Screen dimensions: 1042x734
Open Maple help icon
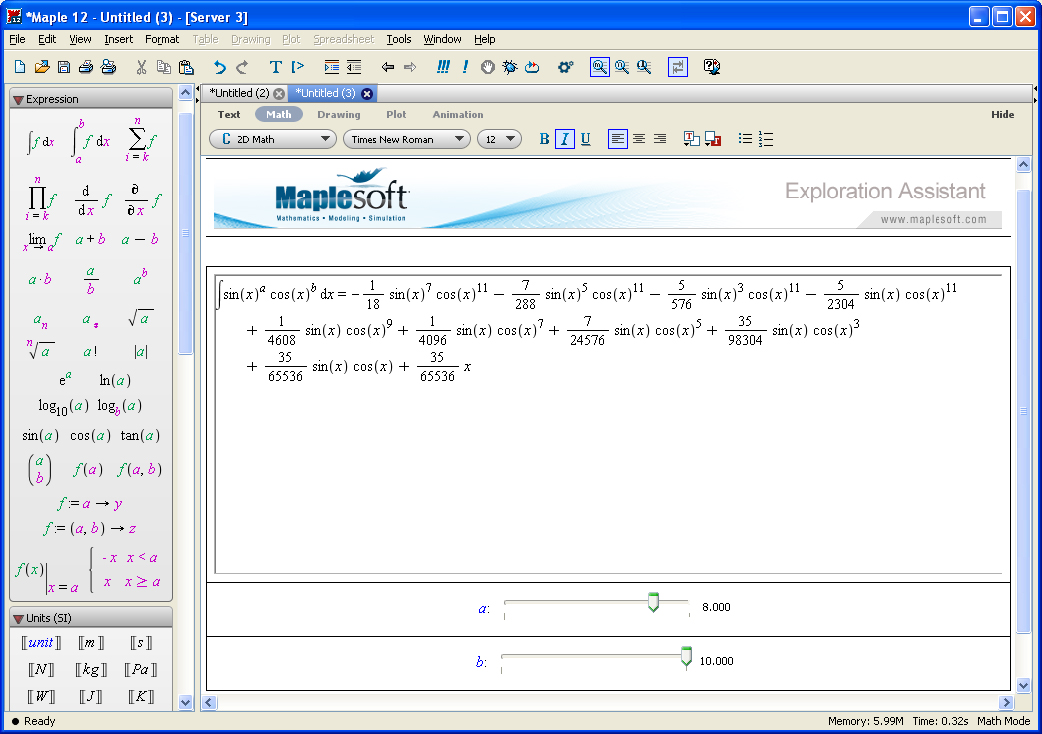click(712, 66)
